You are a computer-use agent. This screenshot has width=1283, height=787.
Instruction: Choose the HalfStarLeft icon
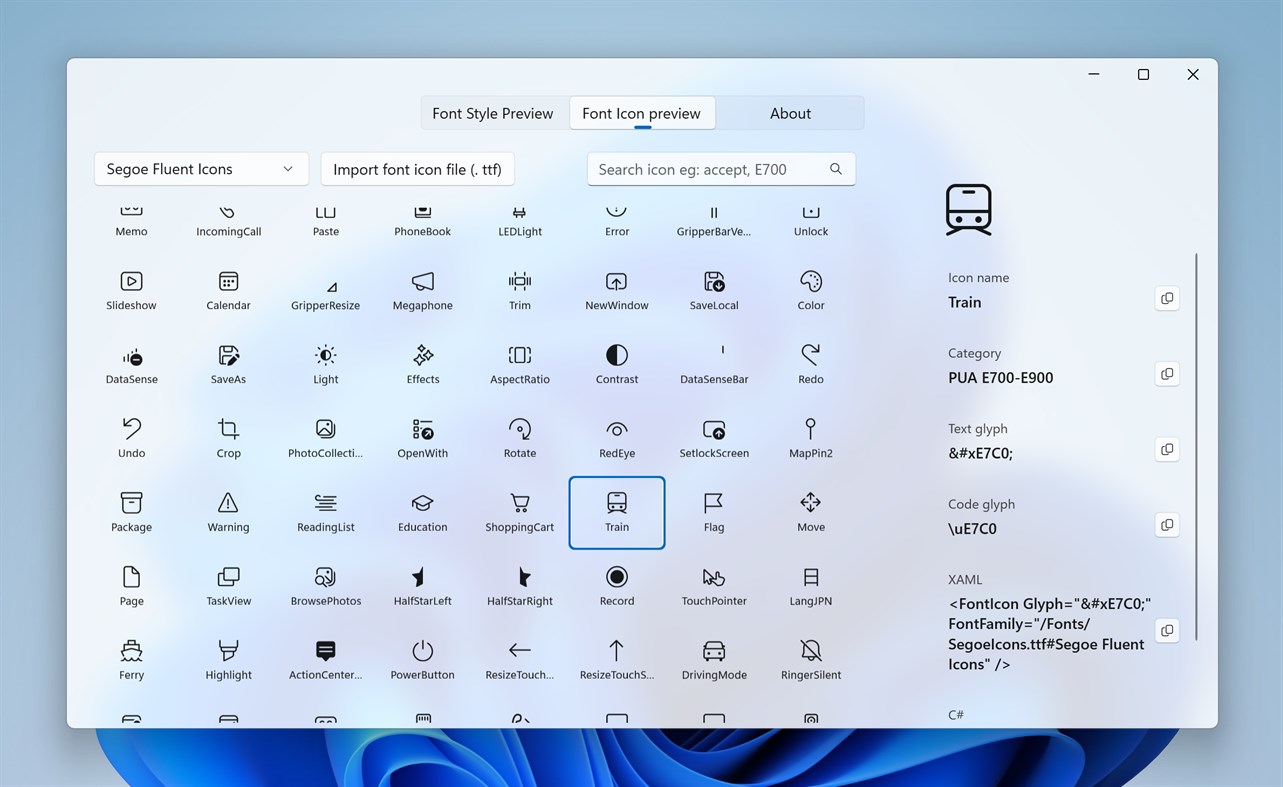[422, 587]
